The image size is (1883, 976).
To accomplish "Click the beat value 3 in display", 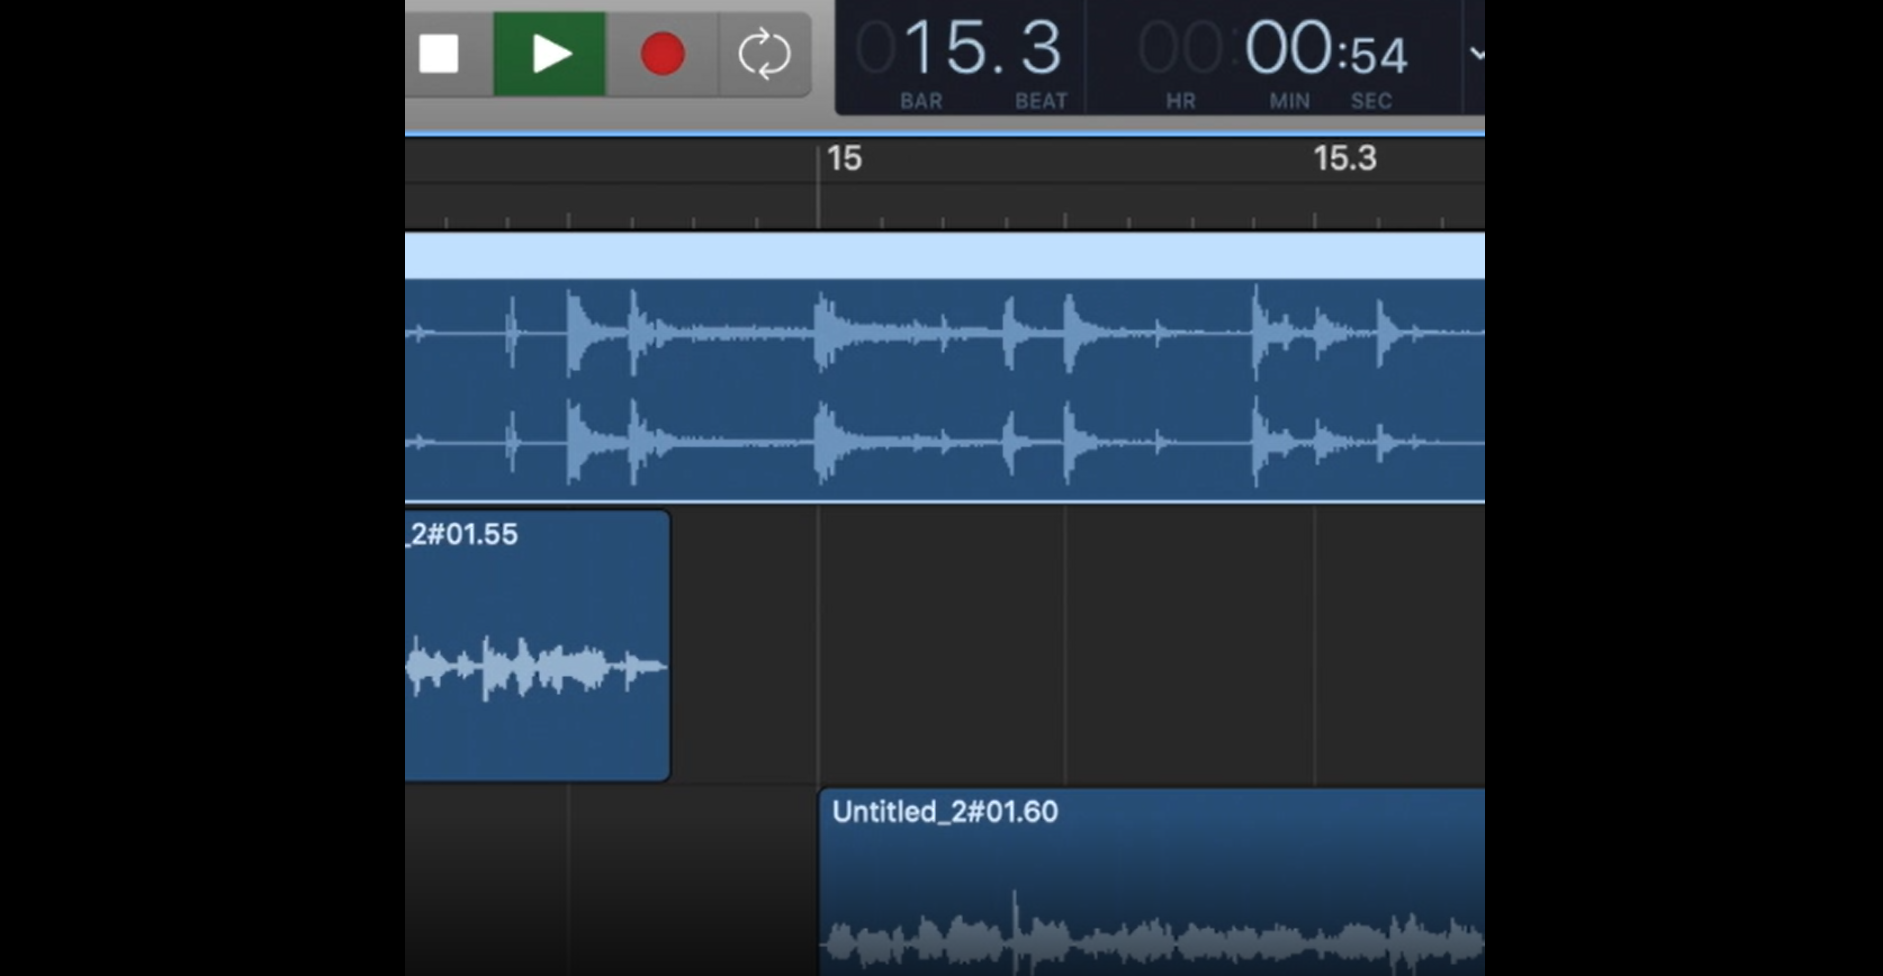I will pyautogui.click(x=1041, y=48).
